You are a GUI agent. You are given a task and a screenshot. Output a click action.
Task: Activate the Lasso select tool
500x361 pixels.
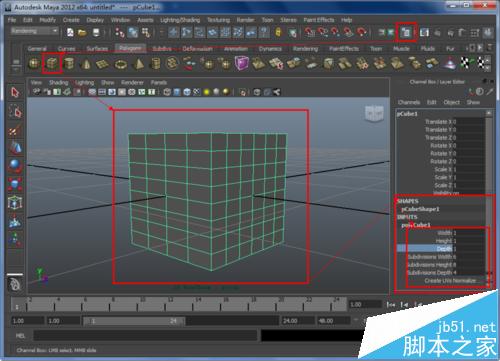[15, 111]
